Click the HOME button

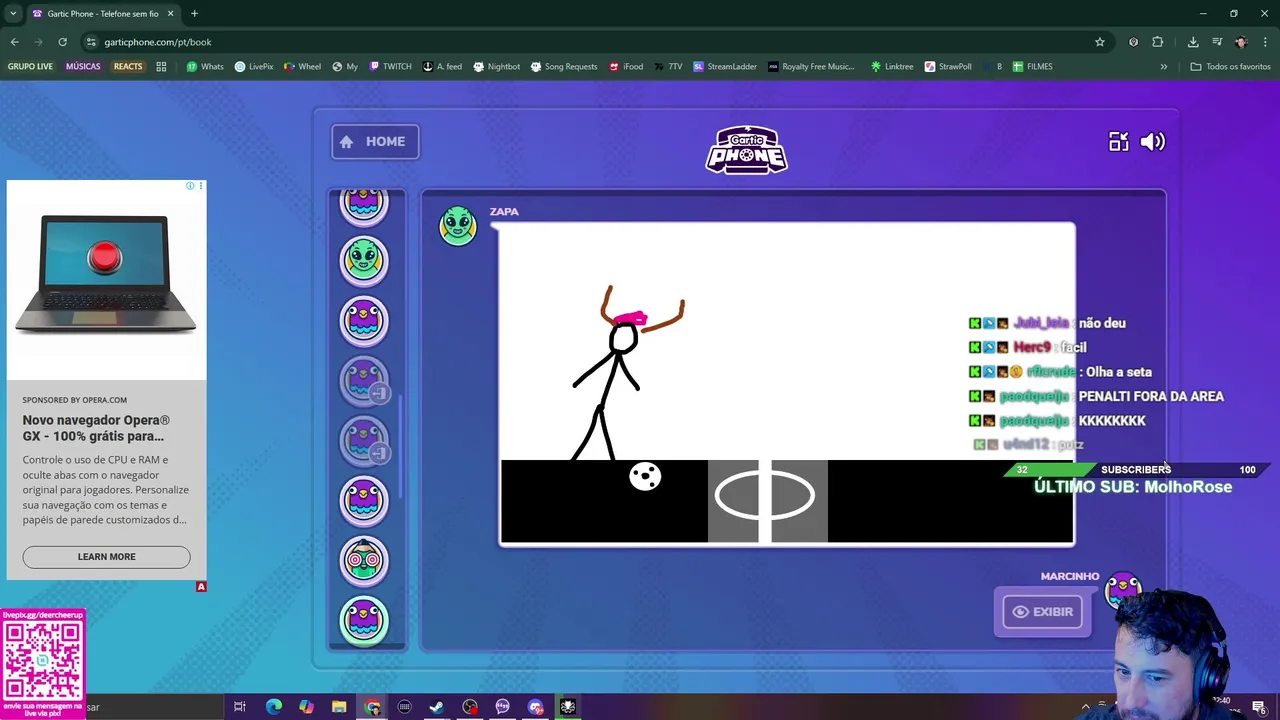(375, 141)
